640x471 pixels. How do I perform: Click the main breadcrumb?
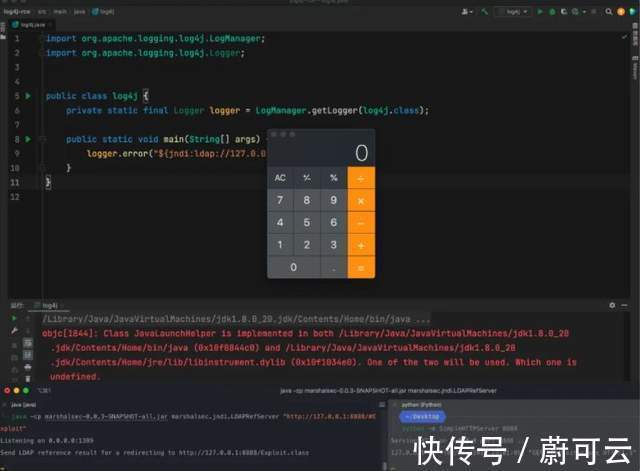tap(60, 12)
